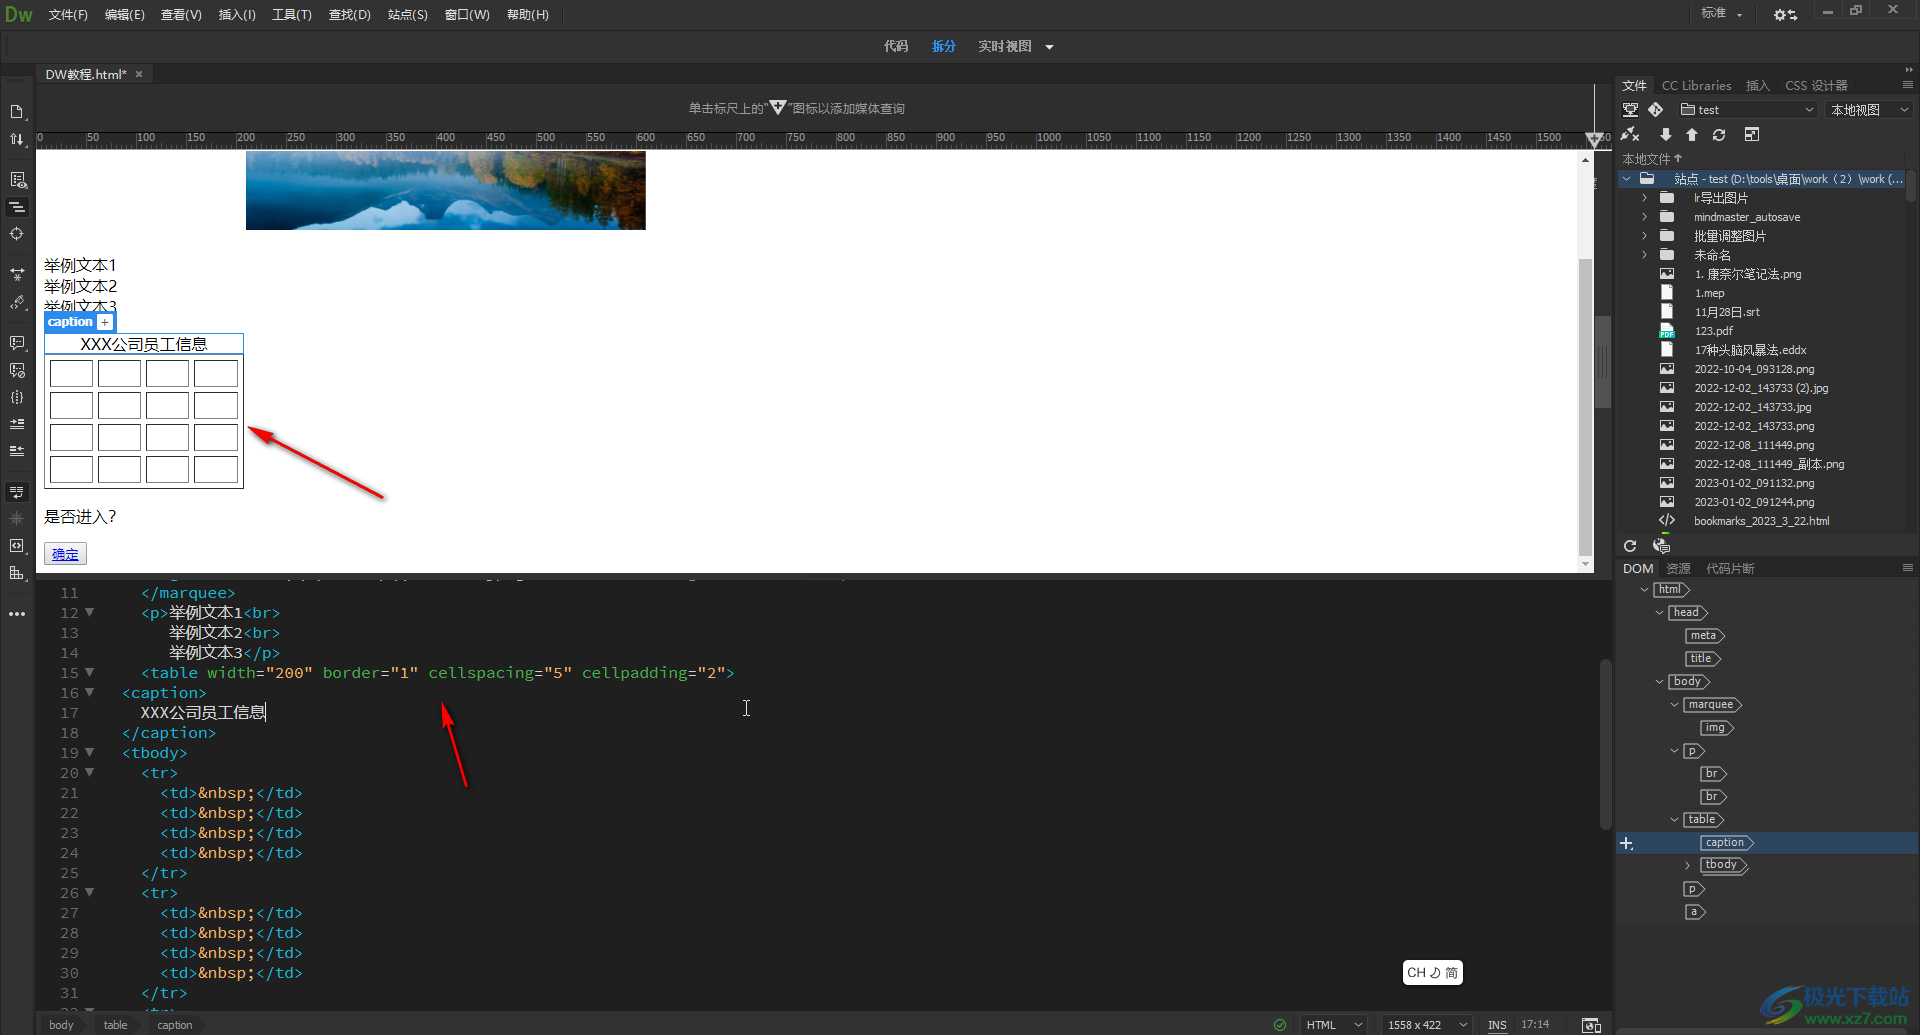1920x1035 pixels.
Task: Click the wrap tag code icon
Action: click(17, 546)
